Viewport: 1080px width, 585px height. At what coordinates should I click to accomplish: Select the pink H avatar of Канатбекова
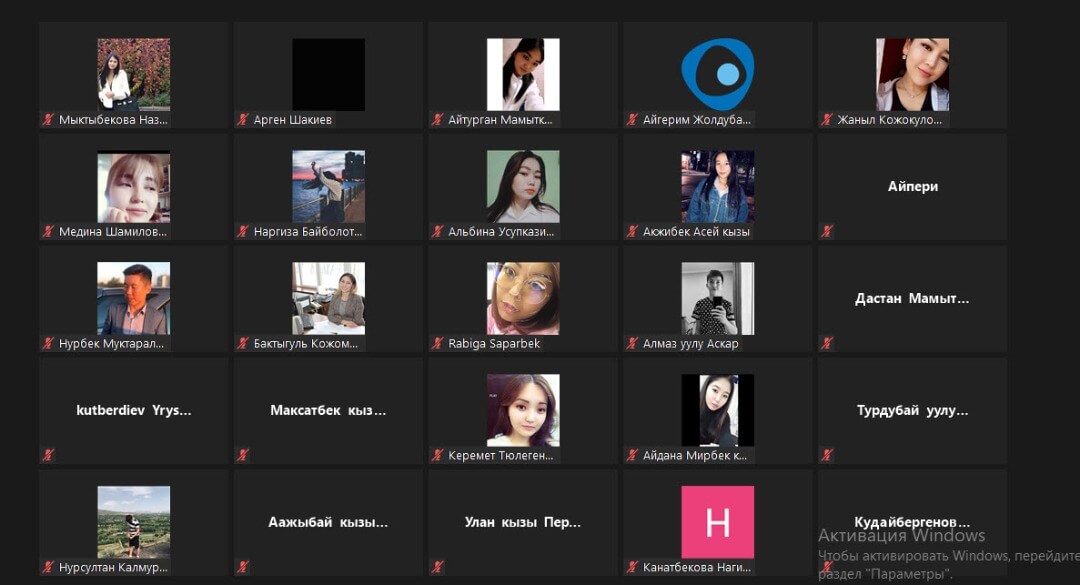[x=717, y=522]
